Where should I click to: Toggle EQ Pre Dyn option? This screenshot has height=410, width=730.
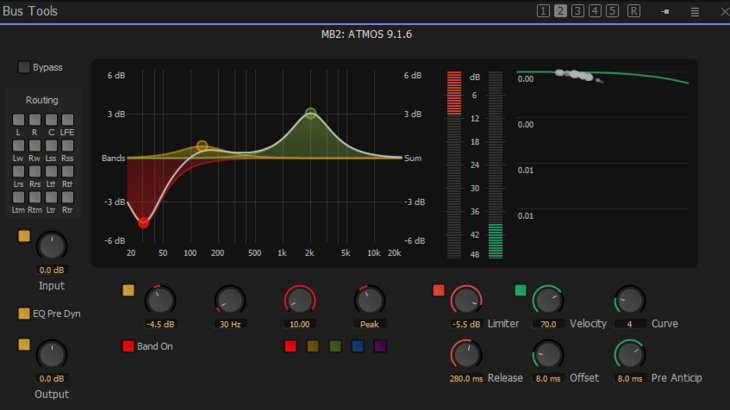point(24,314)
